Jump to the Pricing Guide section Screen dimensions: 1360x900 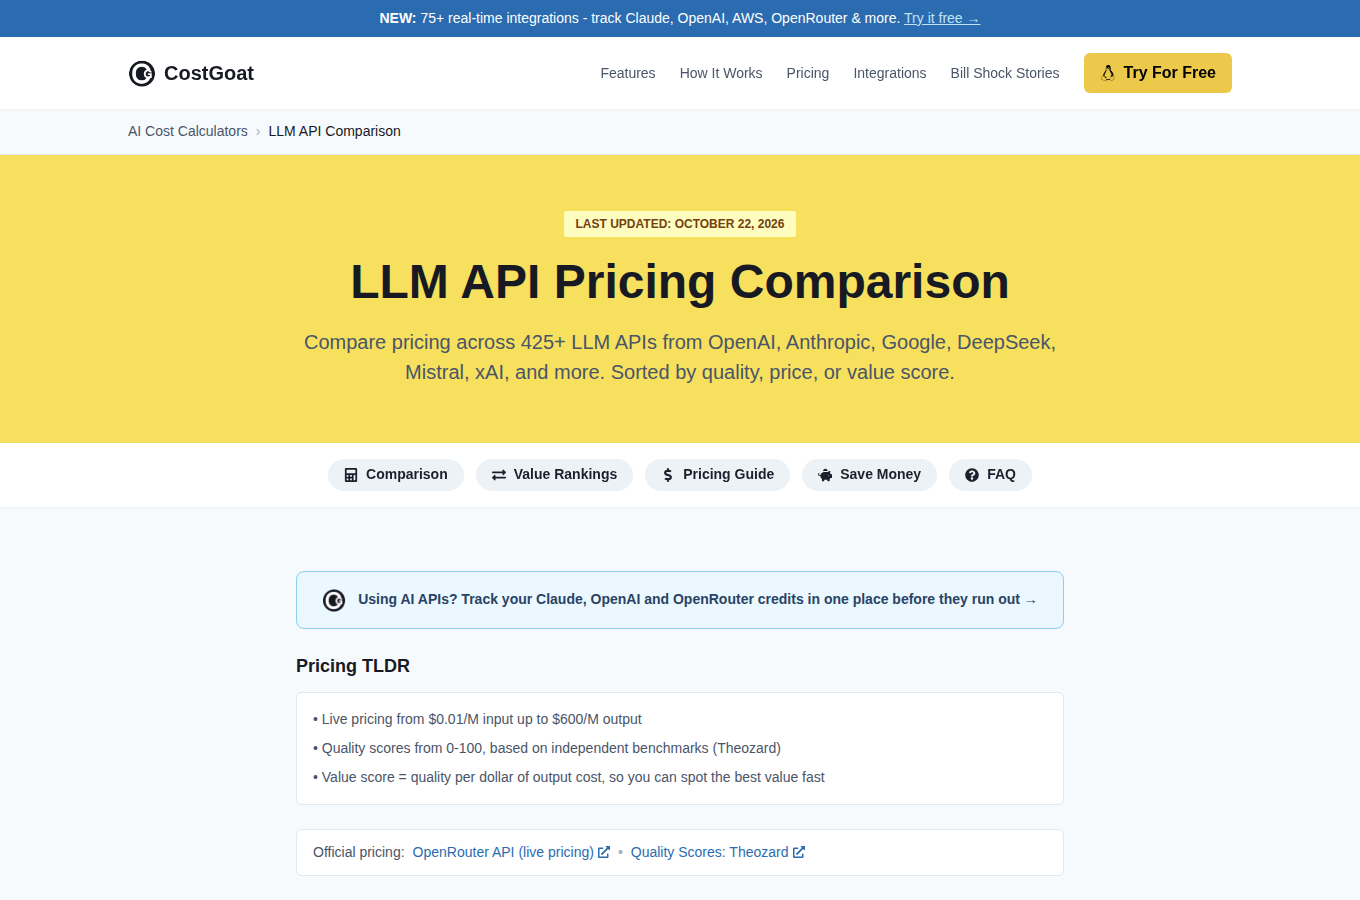click(718, 475)
